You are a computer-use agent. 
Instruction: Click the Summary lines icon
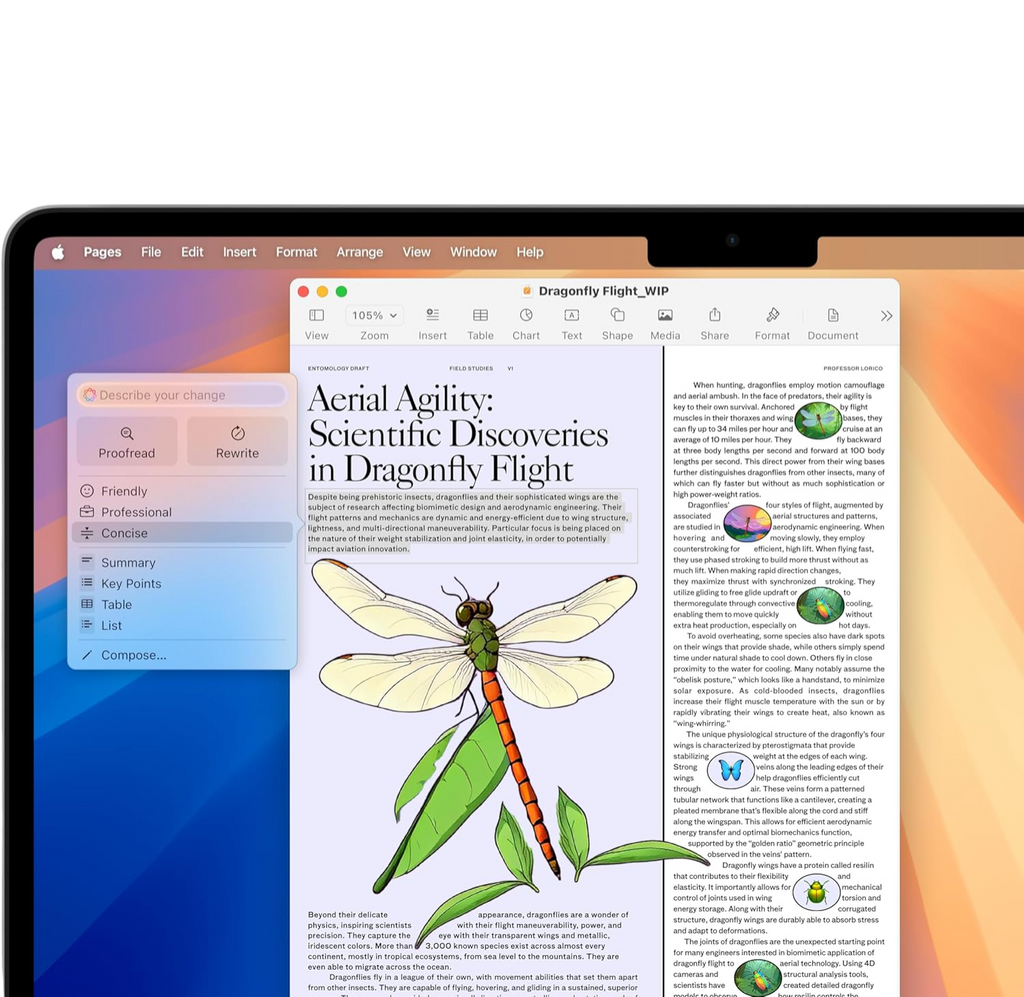point(87,561)
